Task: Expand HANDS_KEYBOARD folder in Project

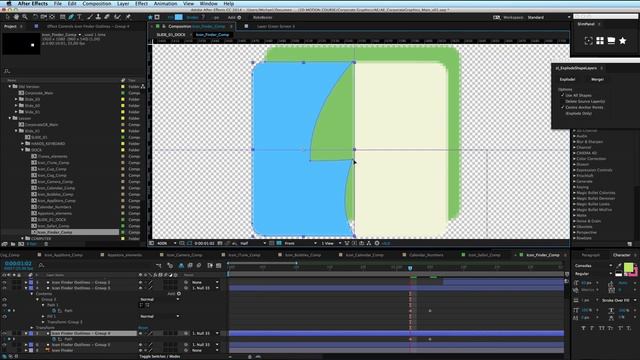Action: tap(22, 144)
